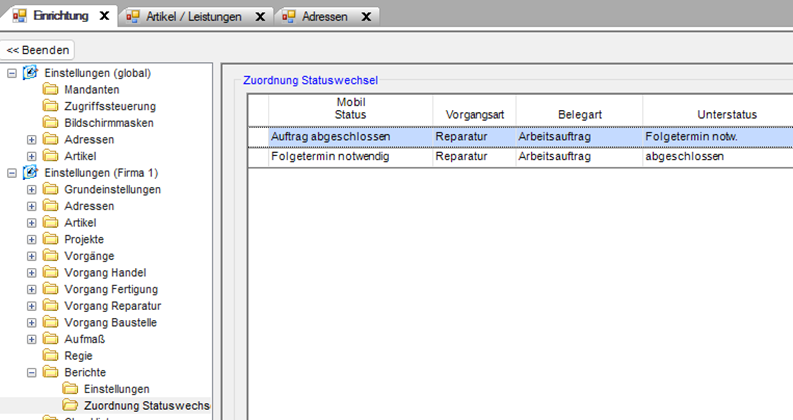Screen dimensions: 793x420
Task: Click the Einstellungen (global) settings icon
Action: [30, 73]
